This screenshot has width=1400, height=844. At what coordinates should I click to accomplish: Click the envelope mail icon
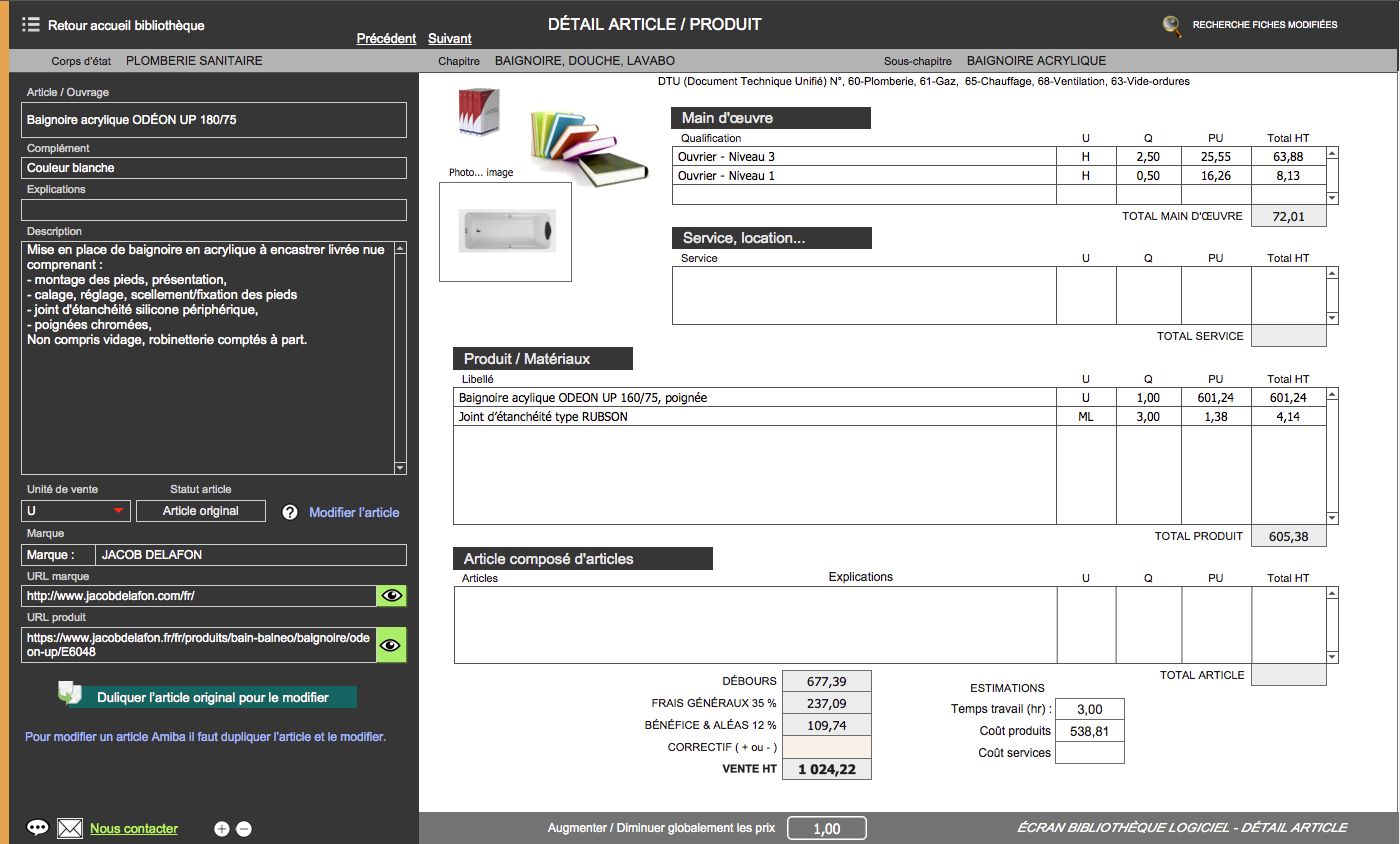click(69, 828)
